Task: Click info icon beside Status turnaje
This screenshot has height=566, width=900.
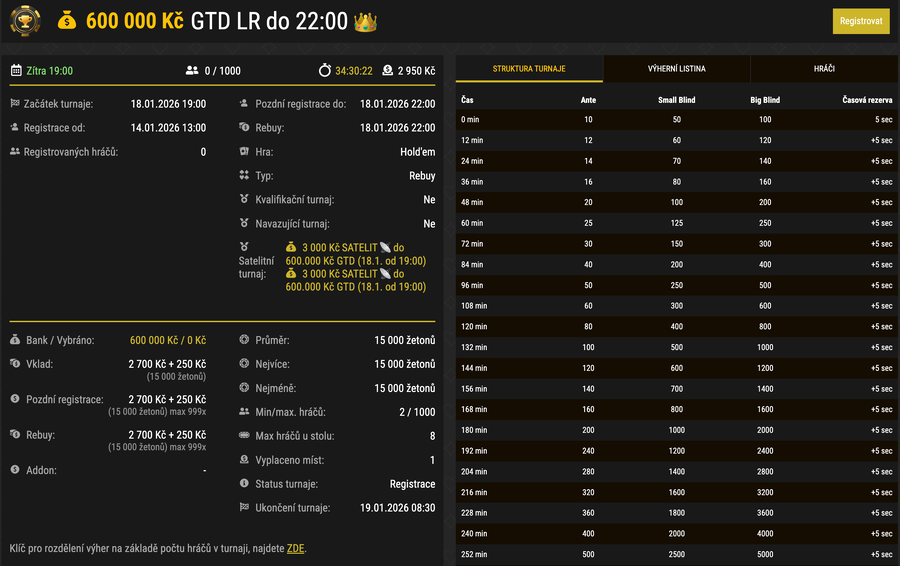Action: tap(244, 483)
